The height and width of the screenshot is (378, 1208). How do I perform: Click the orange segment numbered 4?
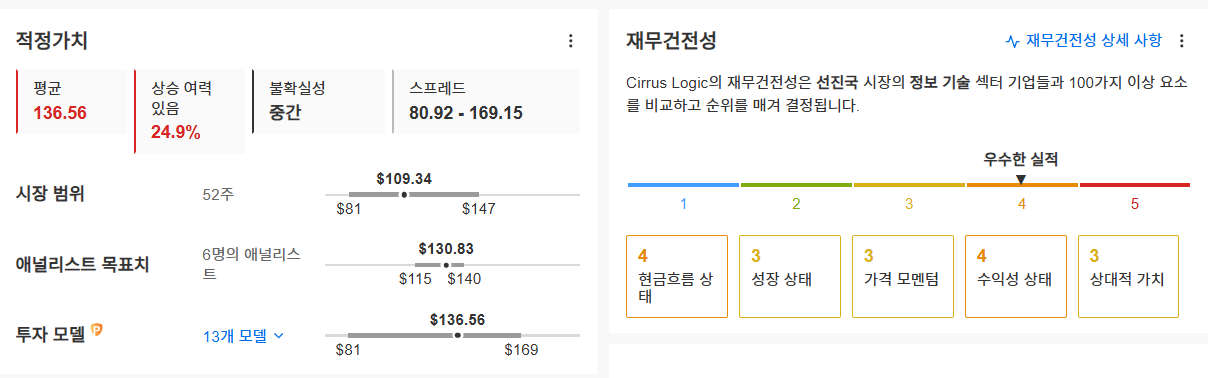1022,185
